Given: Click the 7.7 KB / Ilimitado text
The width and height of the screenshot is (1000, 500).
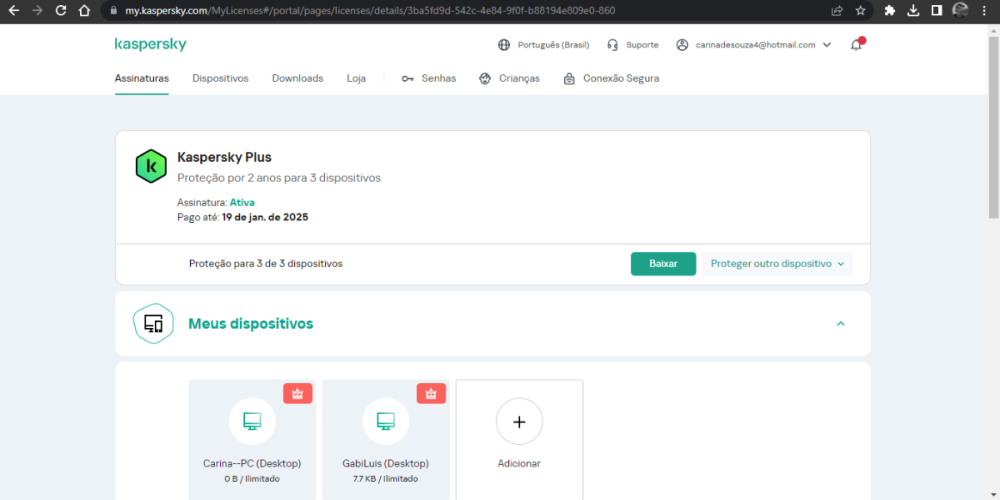Looking at the screenshot, I should 386,478.
